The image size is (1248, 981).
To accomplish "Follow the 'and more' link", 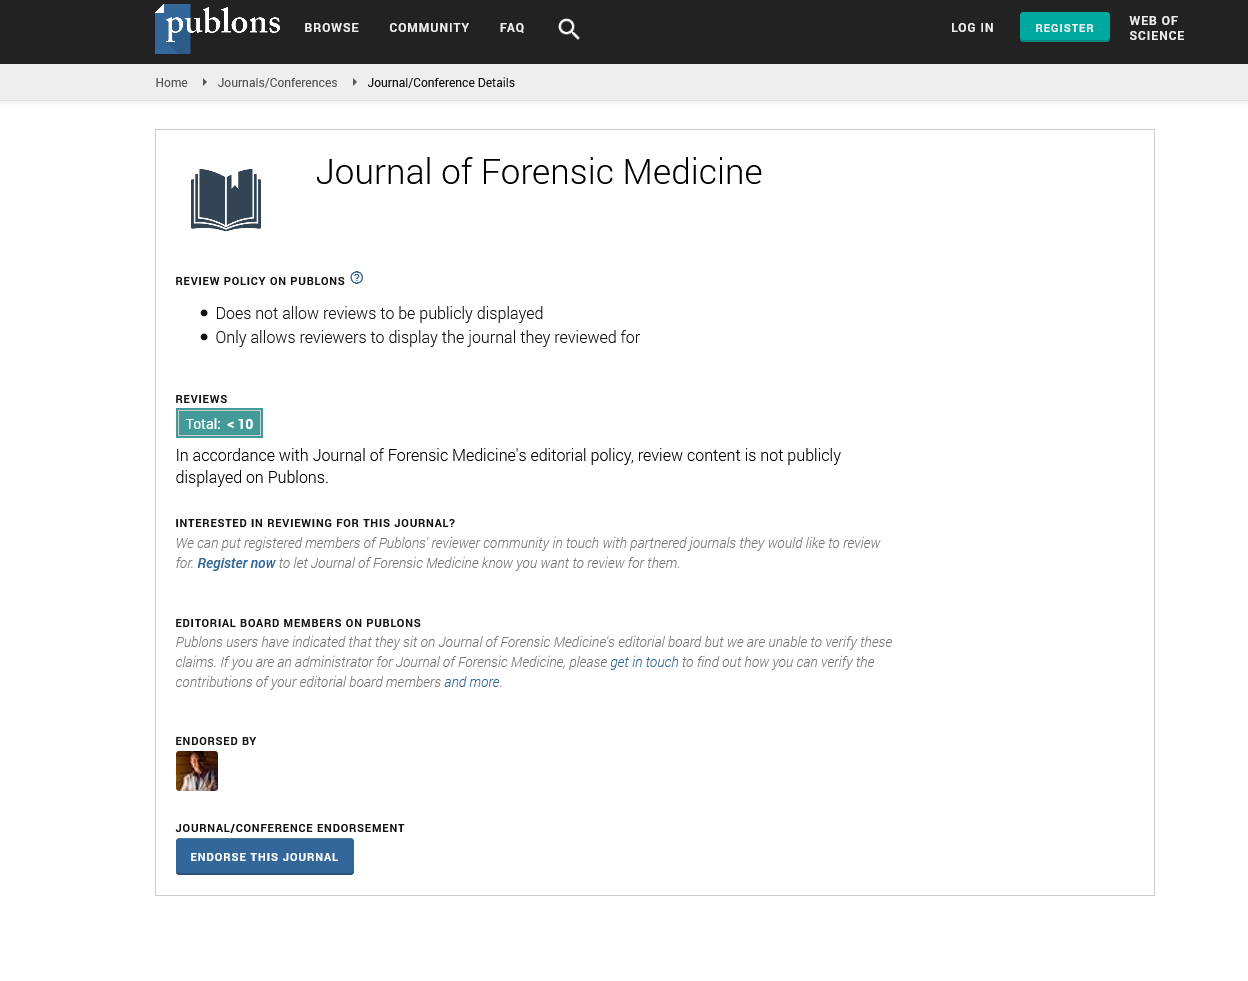I will [x=471, y=682].
